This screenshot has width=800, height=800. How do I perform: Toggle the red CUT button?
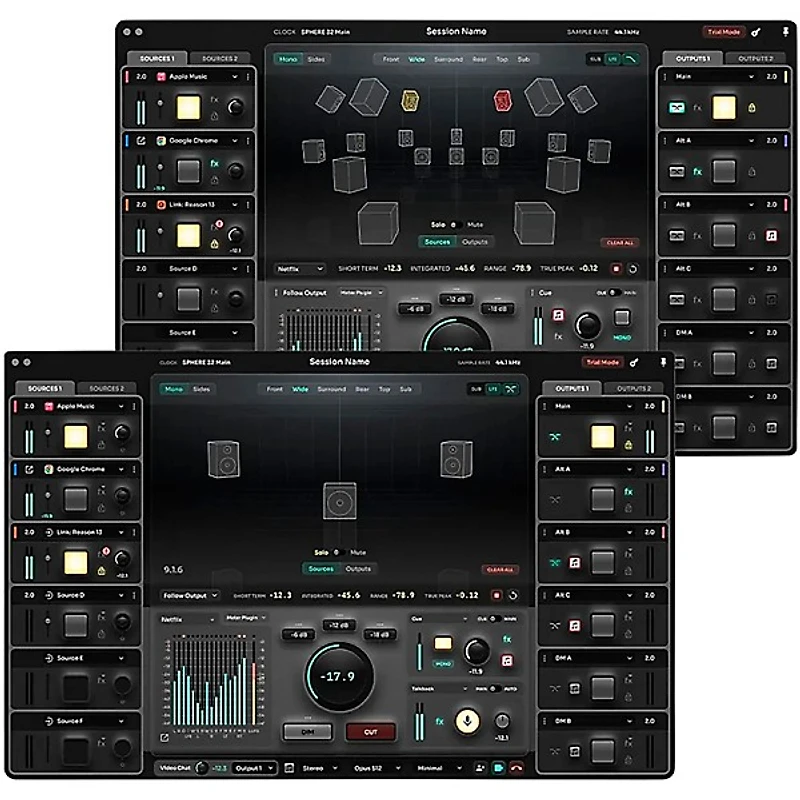click(370, 731)
